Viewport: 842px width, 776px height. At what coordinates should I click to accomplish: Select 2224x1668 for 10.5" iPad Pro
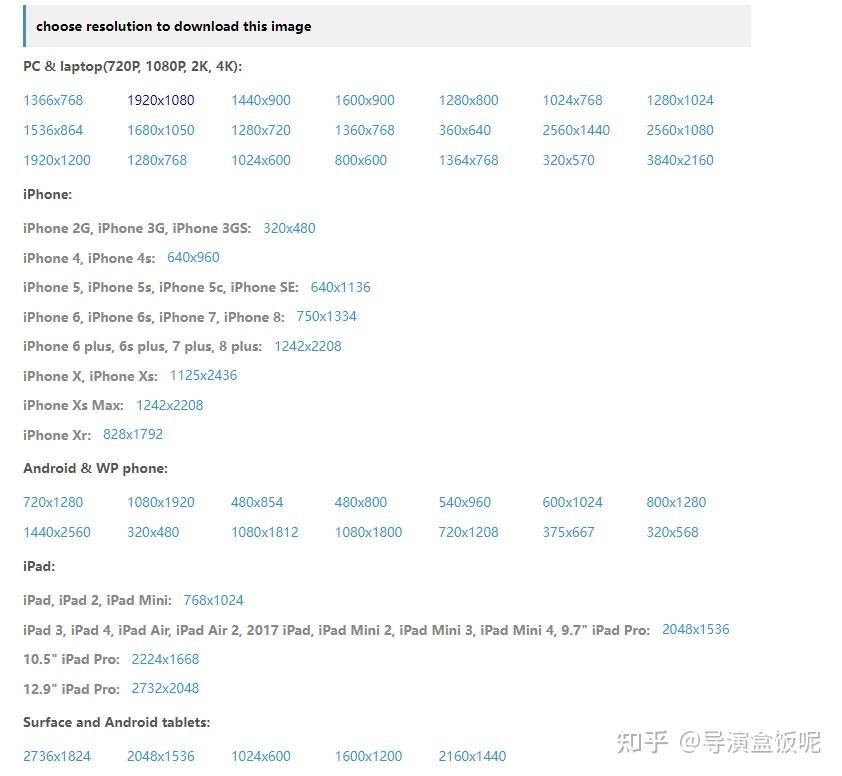pos(165,659)
